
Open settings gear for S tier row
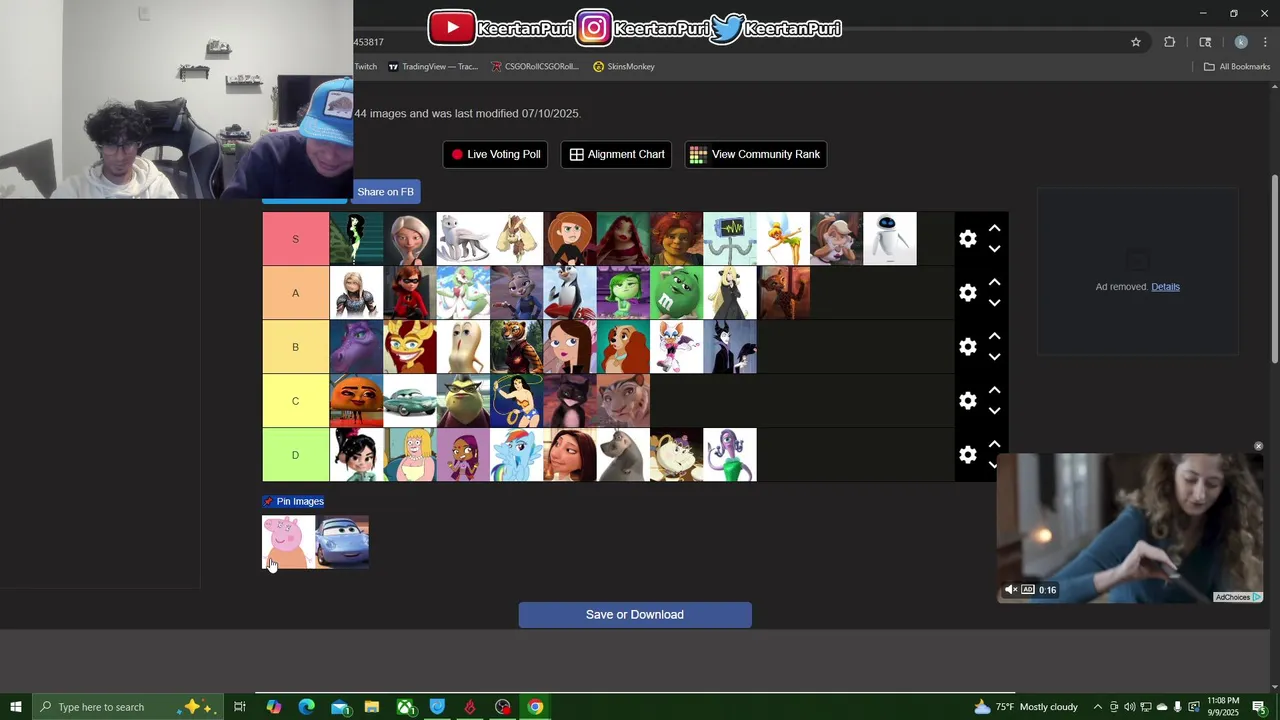click(x=967, y=239)
